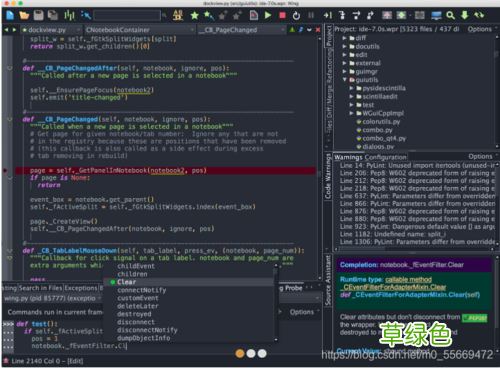Viewport: 500px width, 368px height.
Task: Close dockview.py with the red X
Action: coord(318,30)
